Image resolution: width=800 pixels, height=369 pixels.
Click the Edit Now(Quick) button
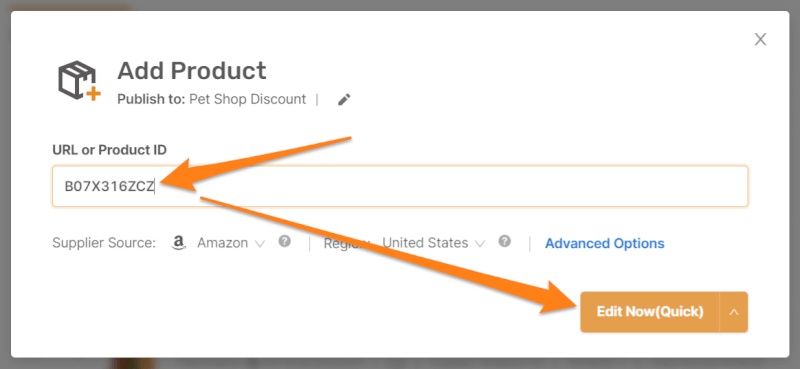[x=650, y=312]
